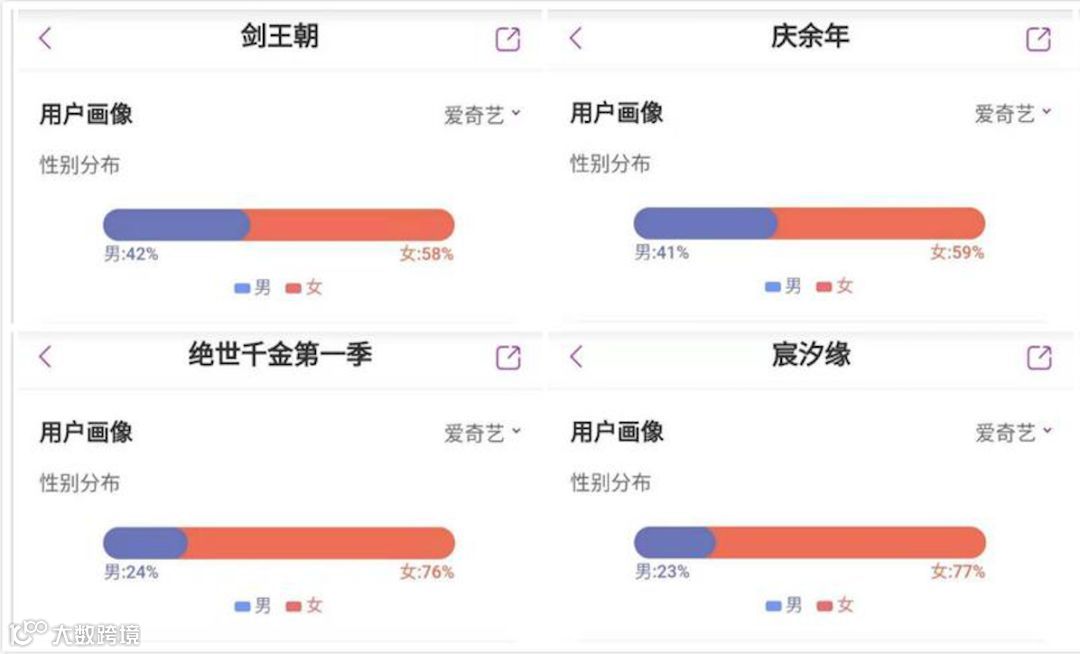The width and height of the screenshot is (1080, 654).
Task: Click the gender distribution bar for 剑王朝
Action: click(x=280, y=223)
